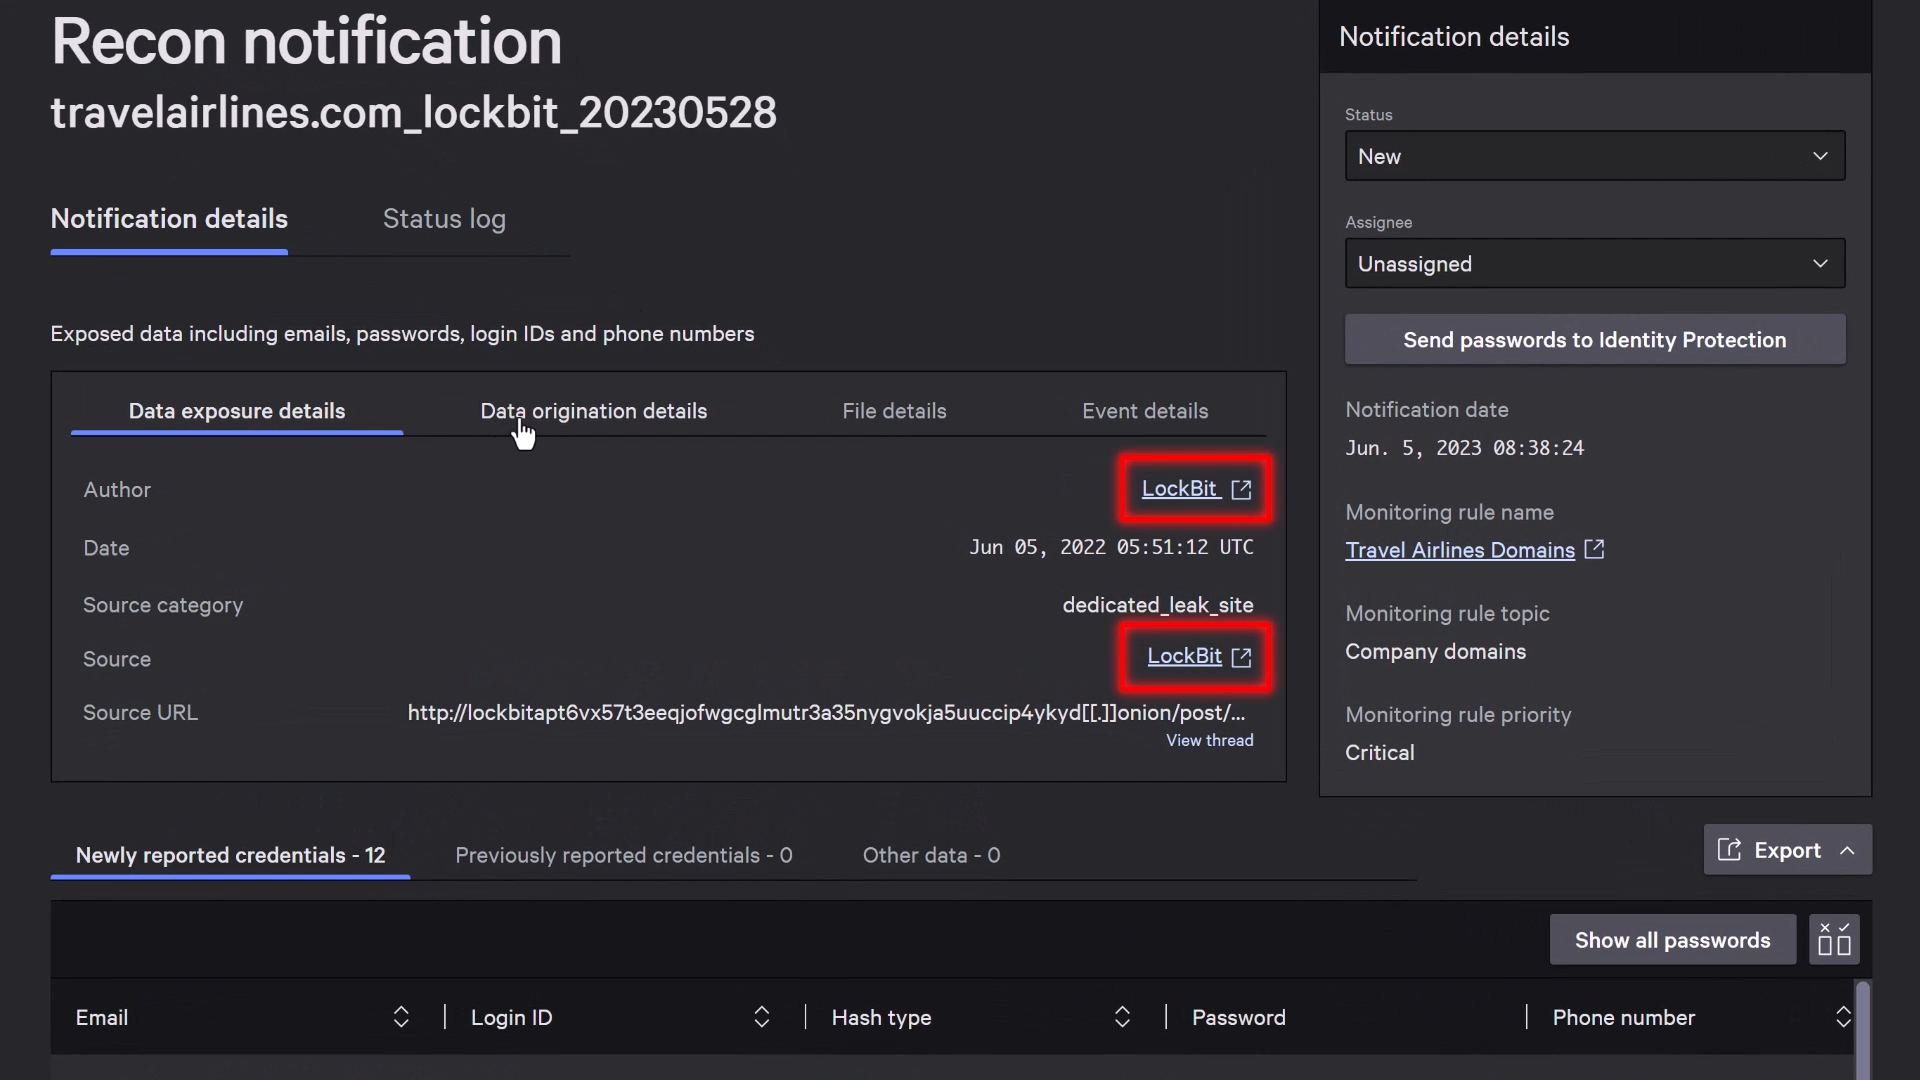
Task: Open Author LockBit link
Action: (1179, 489)
